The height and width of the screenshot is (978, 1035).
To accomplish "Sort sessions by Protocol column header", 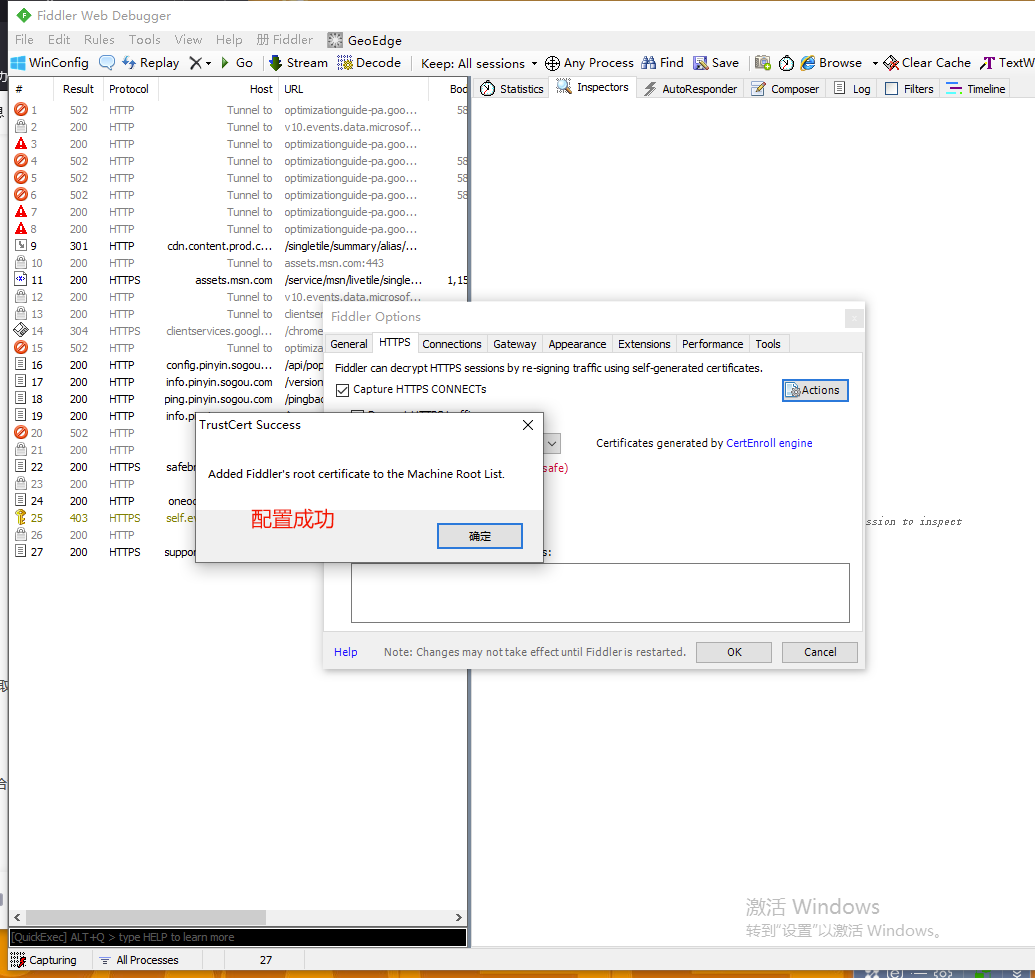I will (129, 88).
